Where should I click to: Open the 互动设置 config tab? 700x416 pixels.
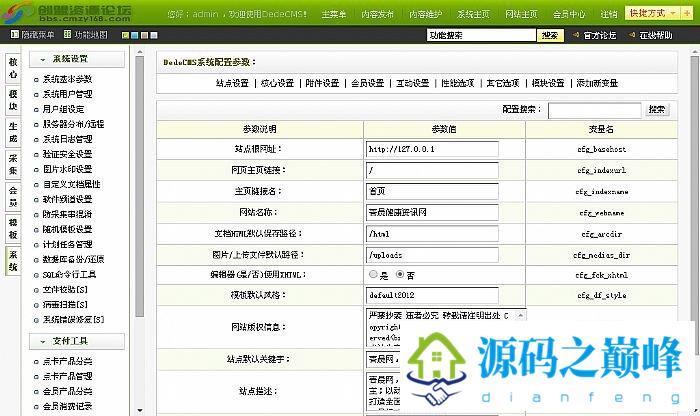click(x=412, y=83)
